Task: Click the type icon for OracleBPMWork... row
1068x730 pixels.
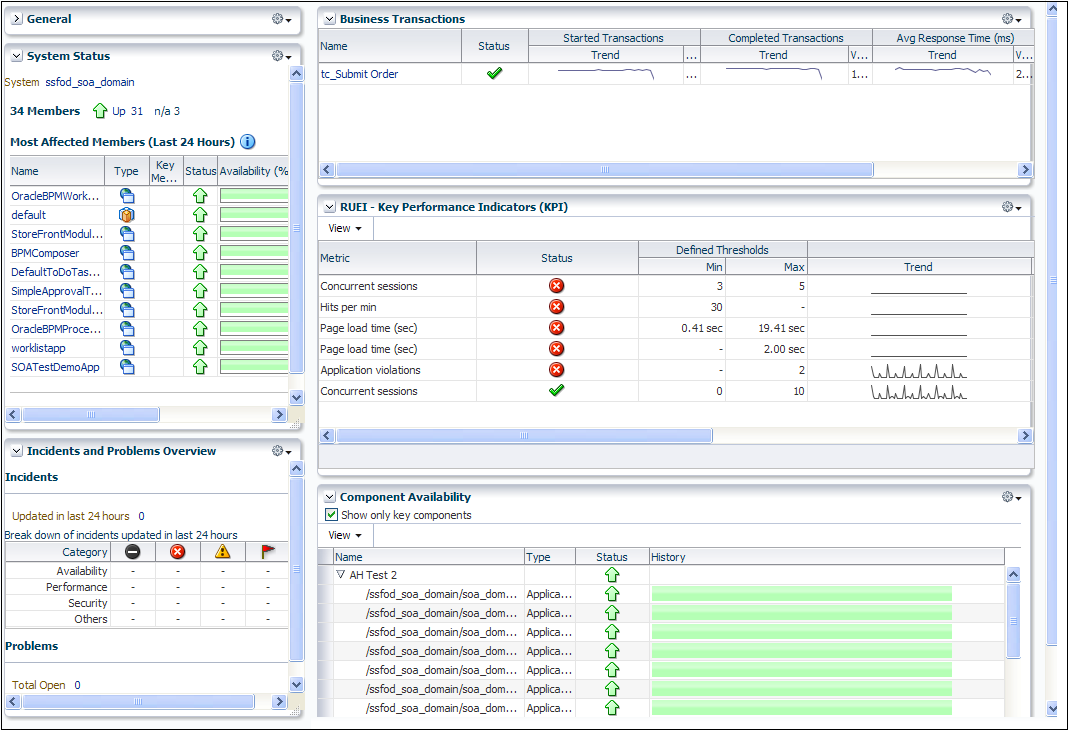Action: 127,196
